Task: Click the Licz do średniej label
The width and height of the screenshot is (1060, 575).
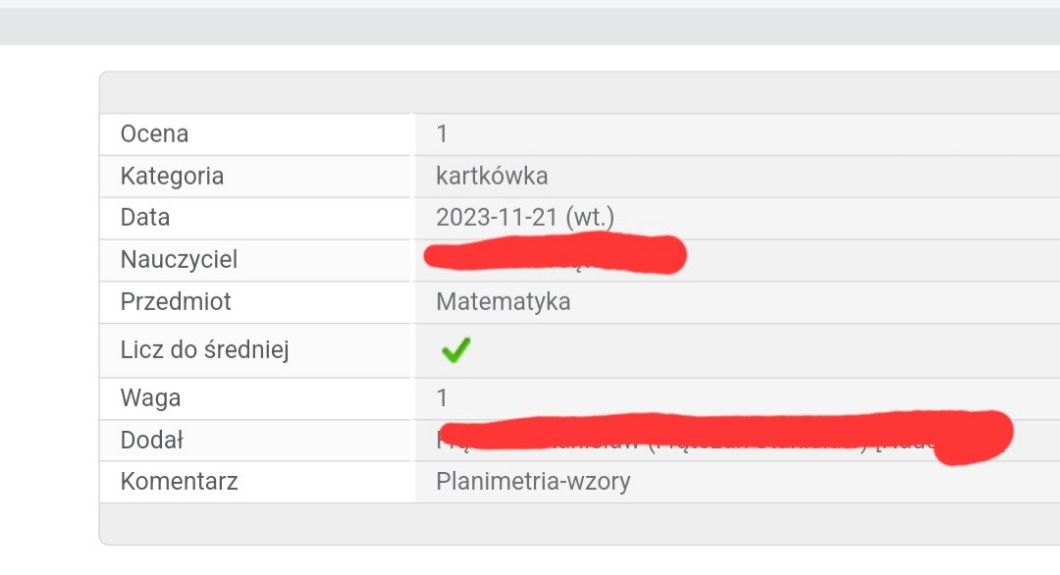Action: (x=204, y=351)
